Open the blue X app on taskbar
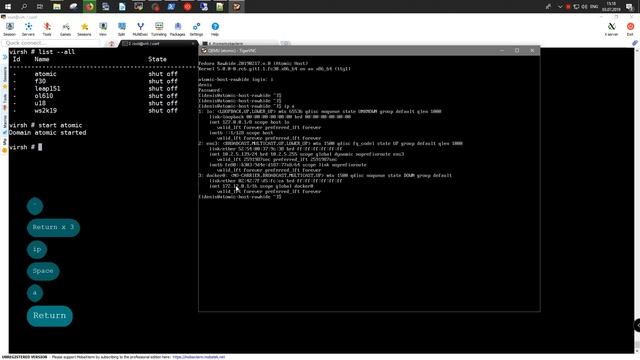Screen dimensions: 640x360 (171, 7)
